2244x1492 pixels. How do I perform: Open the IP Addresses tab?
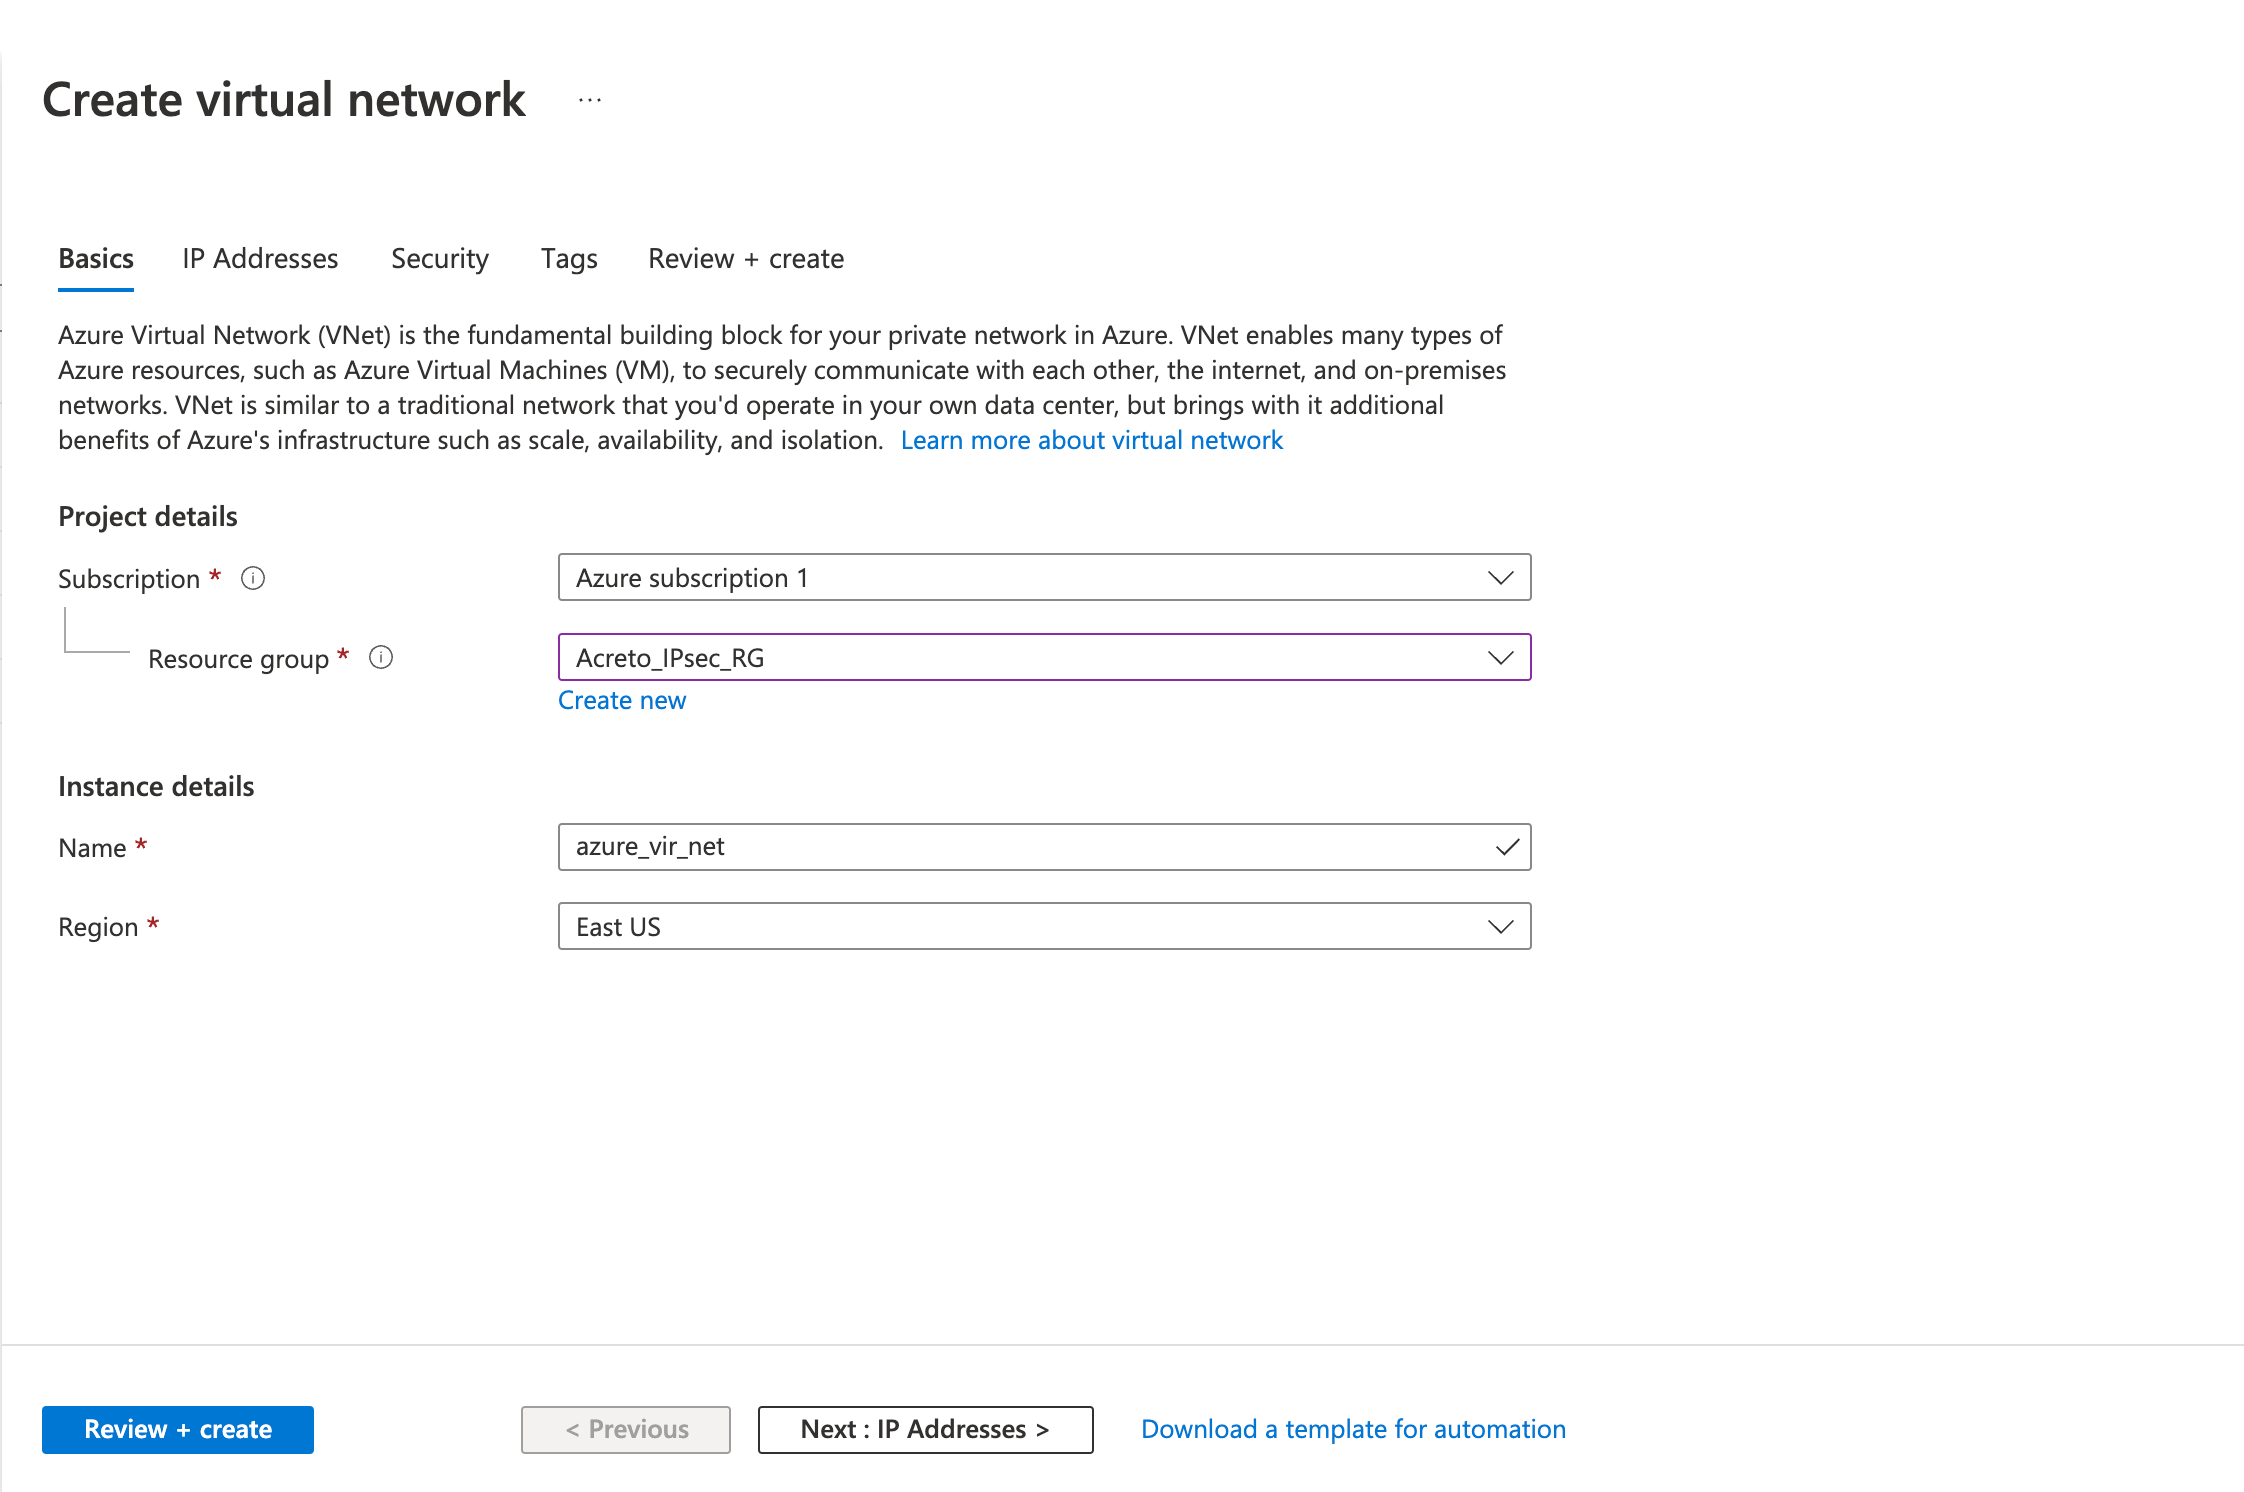coord(260,259)
